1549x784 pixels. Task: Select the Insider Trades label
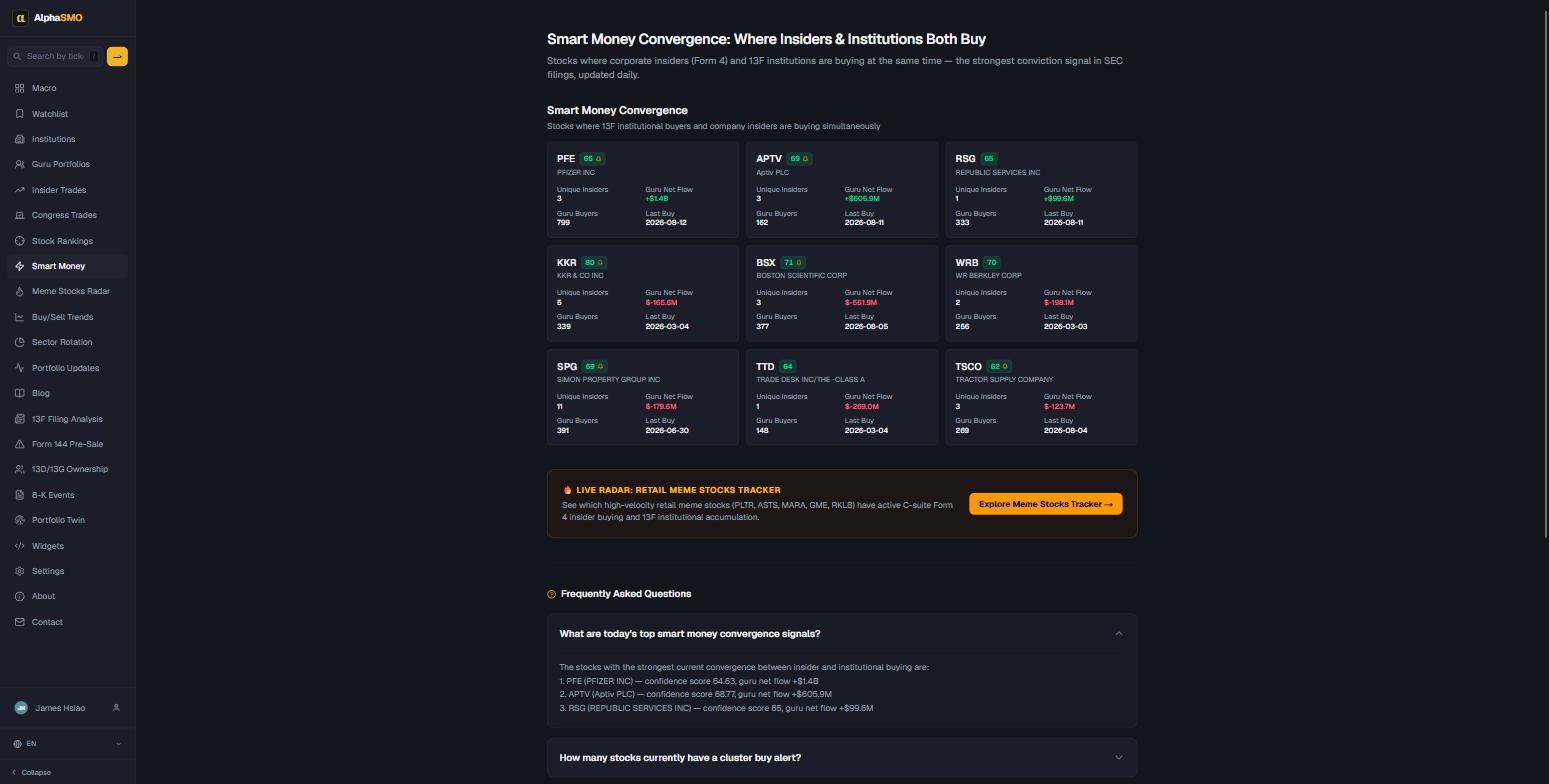(59, 190)
